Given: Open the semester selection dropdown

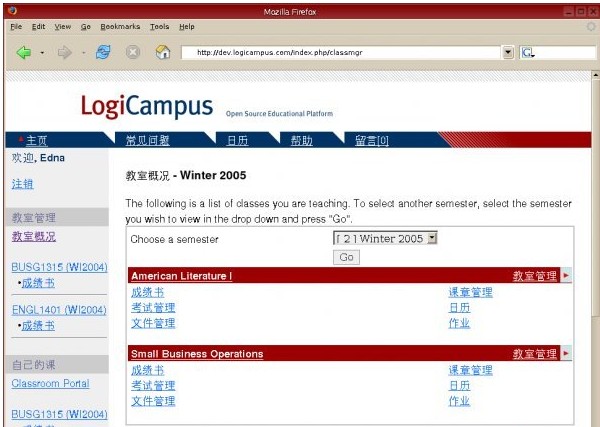Looking at the screenshot, I should coord(432,238).
